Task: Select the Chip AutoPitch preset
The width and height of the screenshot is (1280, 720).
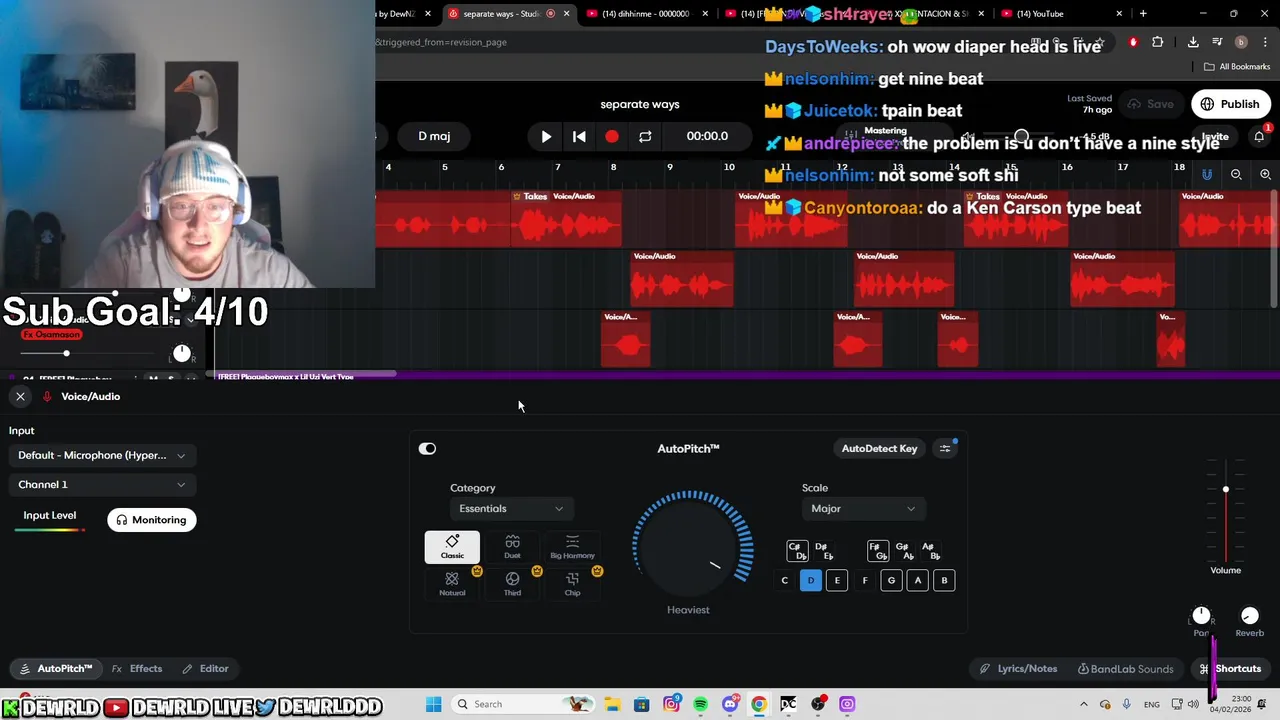Action: [572, 584]
